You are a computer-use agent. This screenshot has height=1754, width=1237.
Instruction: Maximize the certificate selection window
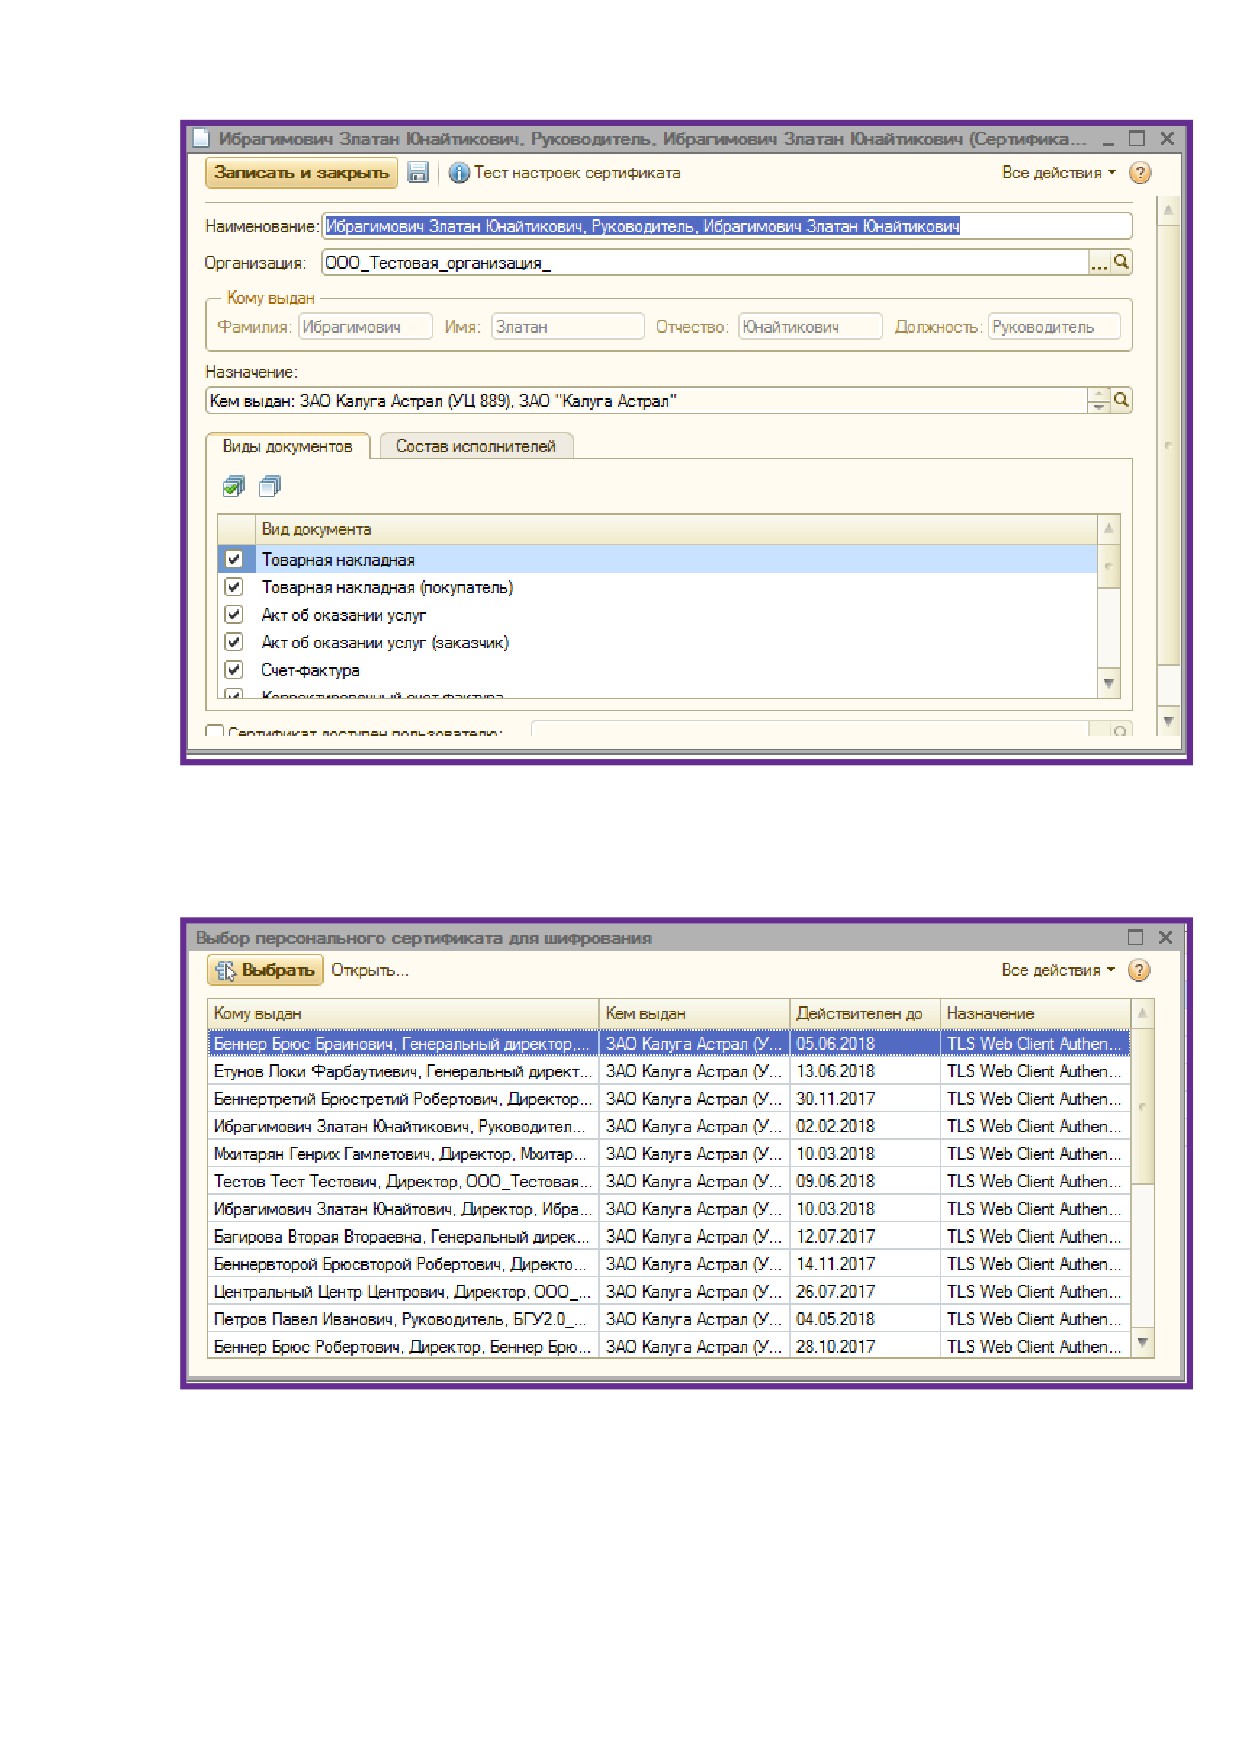click(x=1135, y=937)
